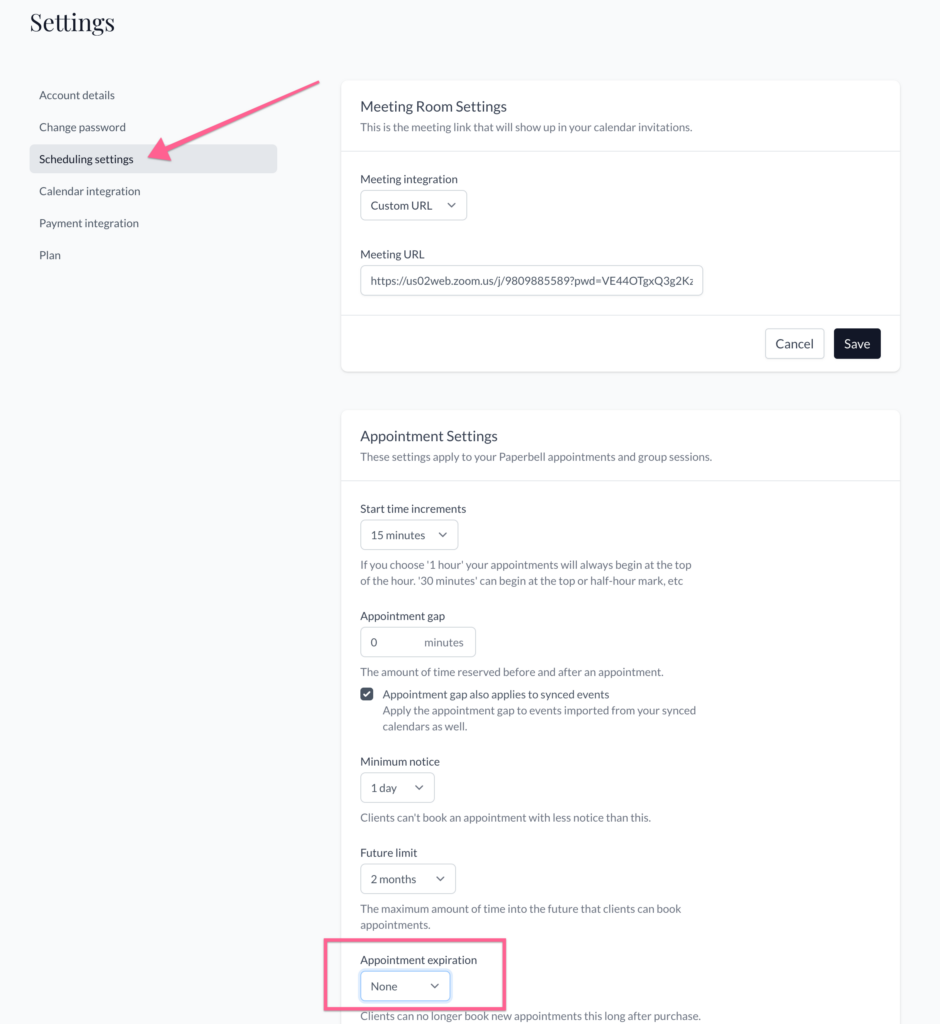Expand the Meeting integration dropdown
This screenshot has width=940, height=1024.
(413, 205)
